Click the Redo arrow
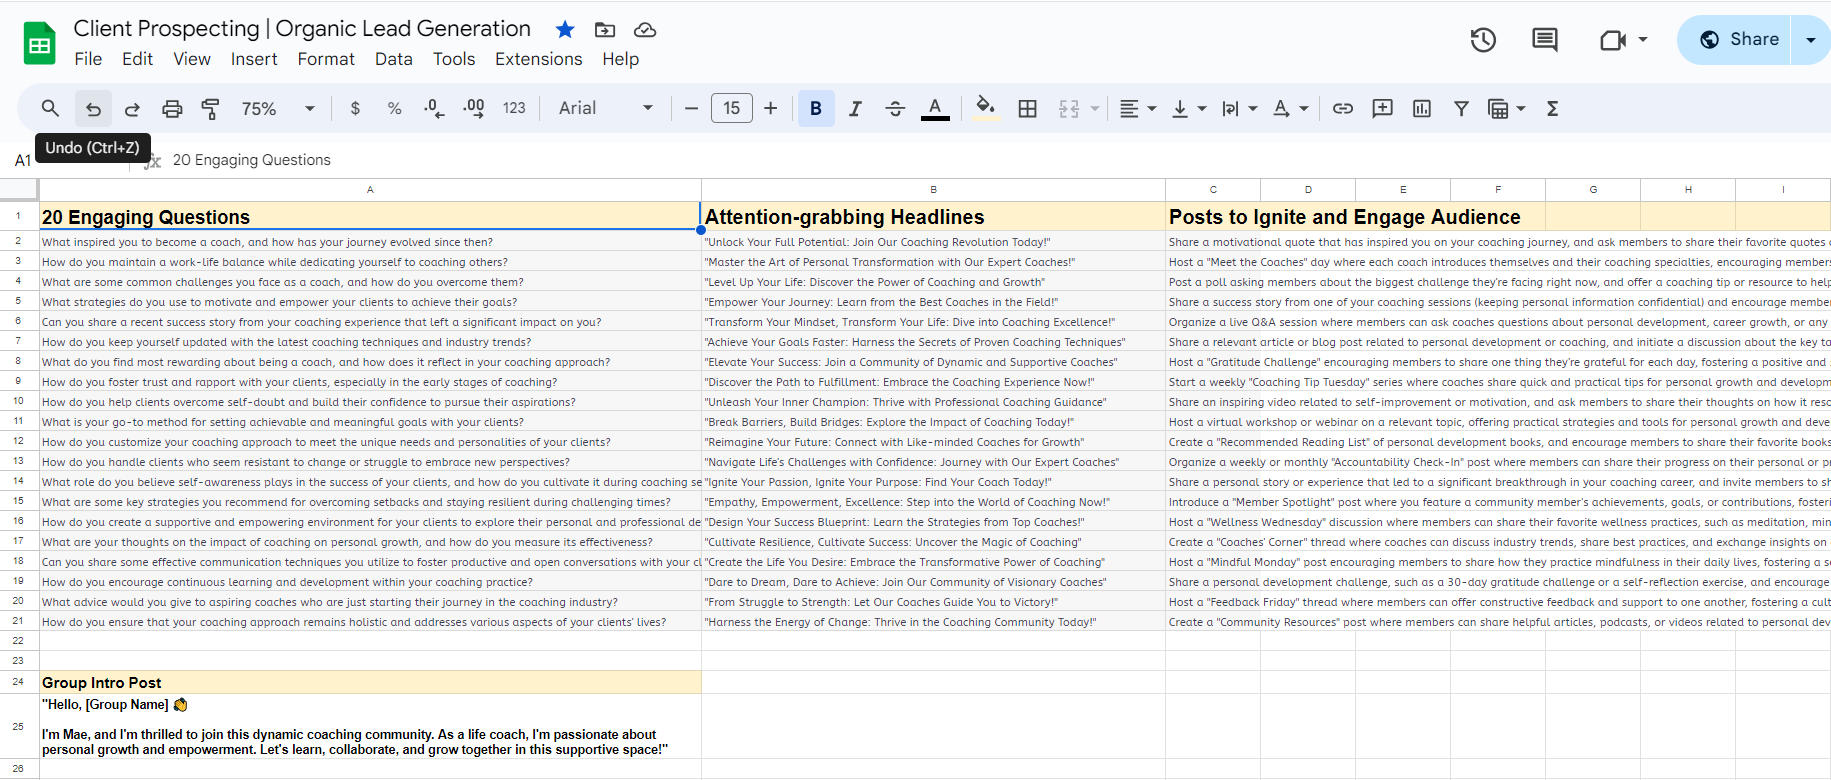 pos(132,108)
